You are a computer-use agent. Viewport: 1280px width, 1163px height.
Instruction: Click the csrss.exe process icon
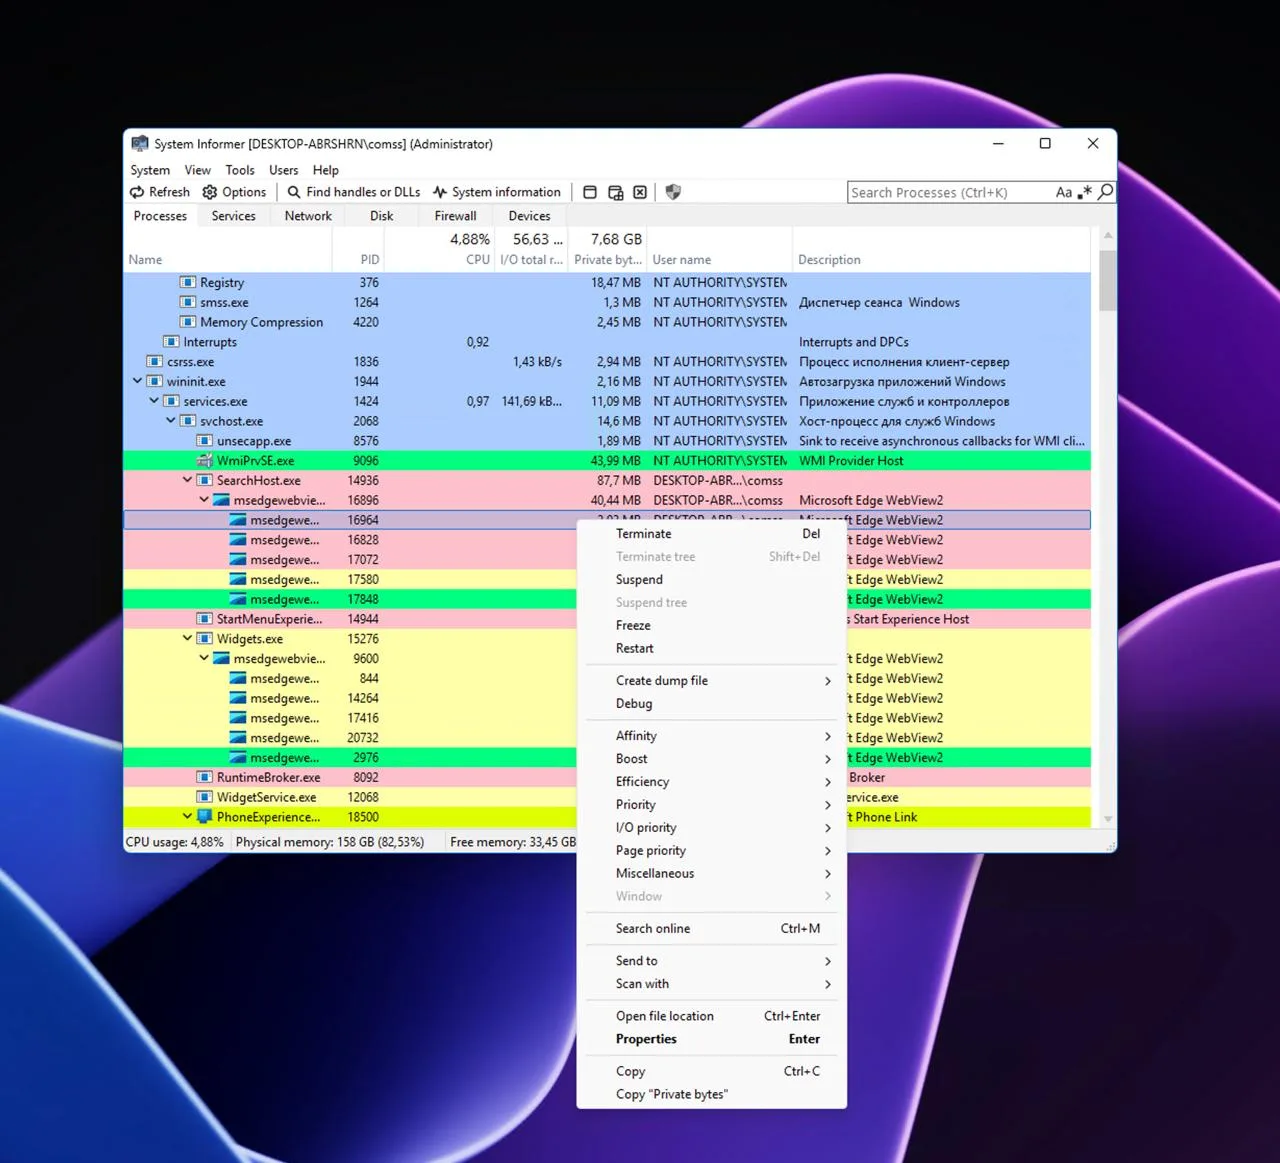point(155,362)
